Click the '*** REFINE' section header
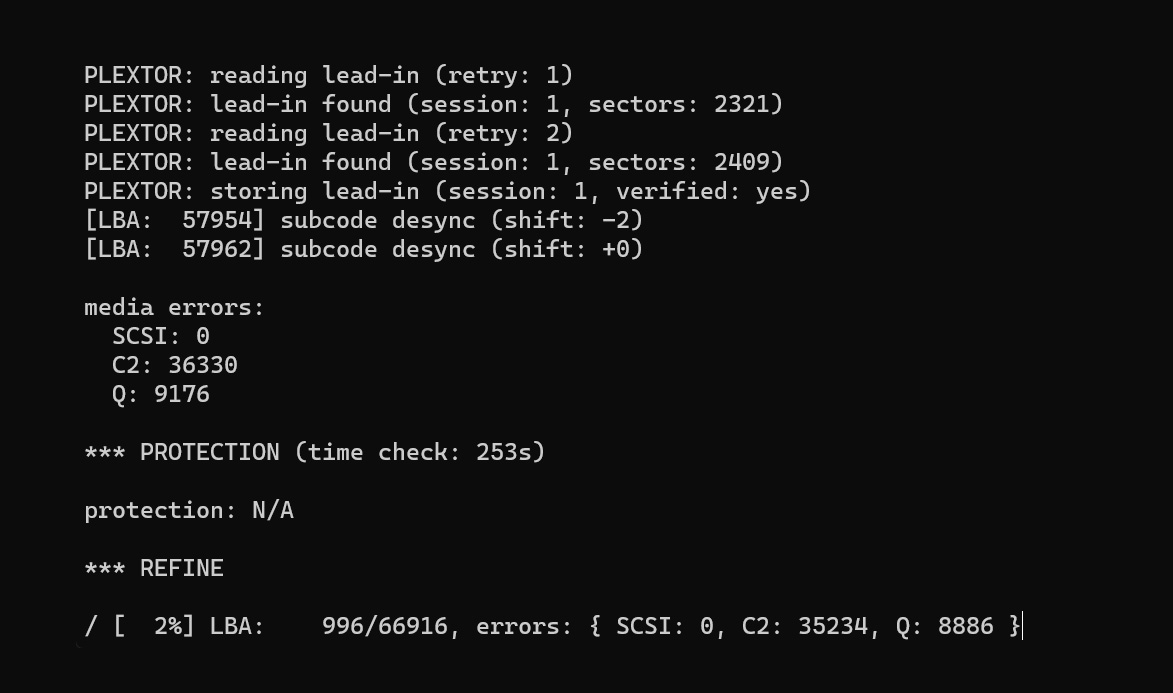Viewport: 1173px width, 693px height. click(x=154, y=568)
